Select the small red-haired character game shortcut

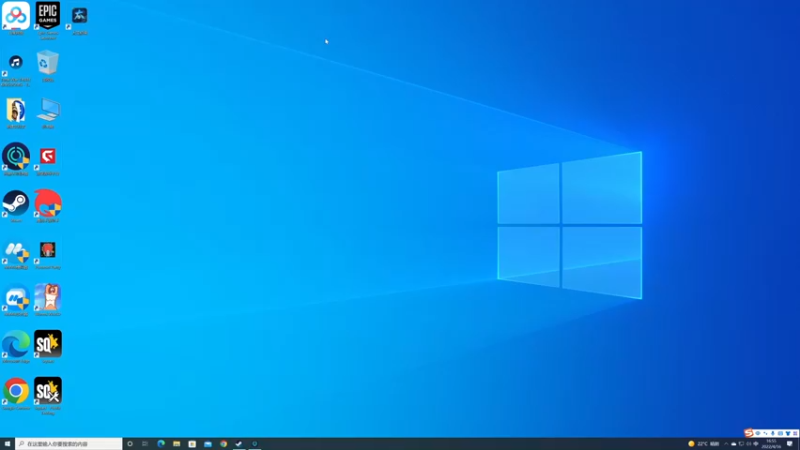click(48, 255)
